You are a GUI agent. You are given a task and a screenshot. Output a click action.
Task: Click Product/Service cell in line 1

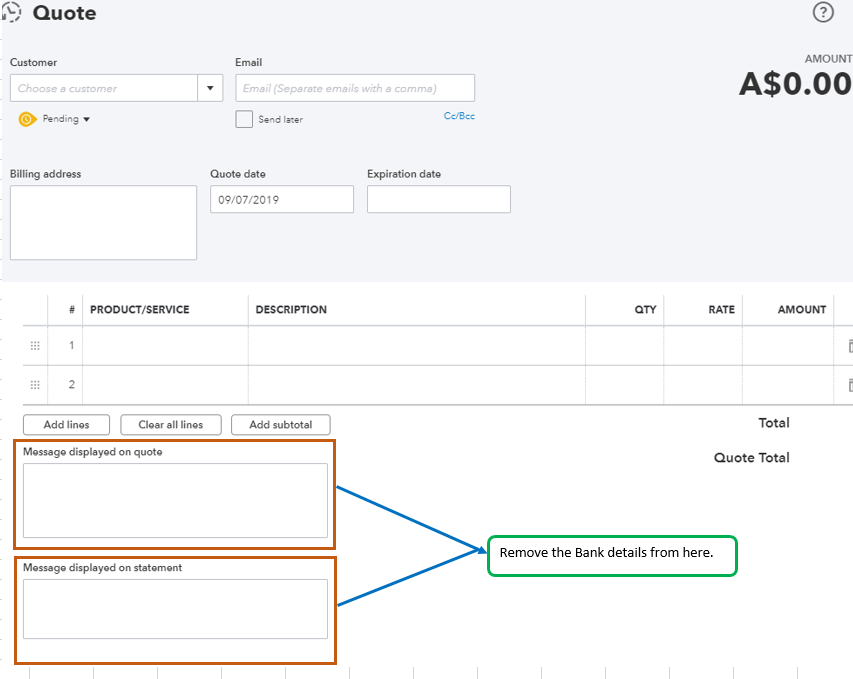pyautogui.click(x=165, y=345)
